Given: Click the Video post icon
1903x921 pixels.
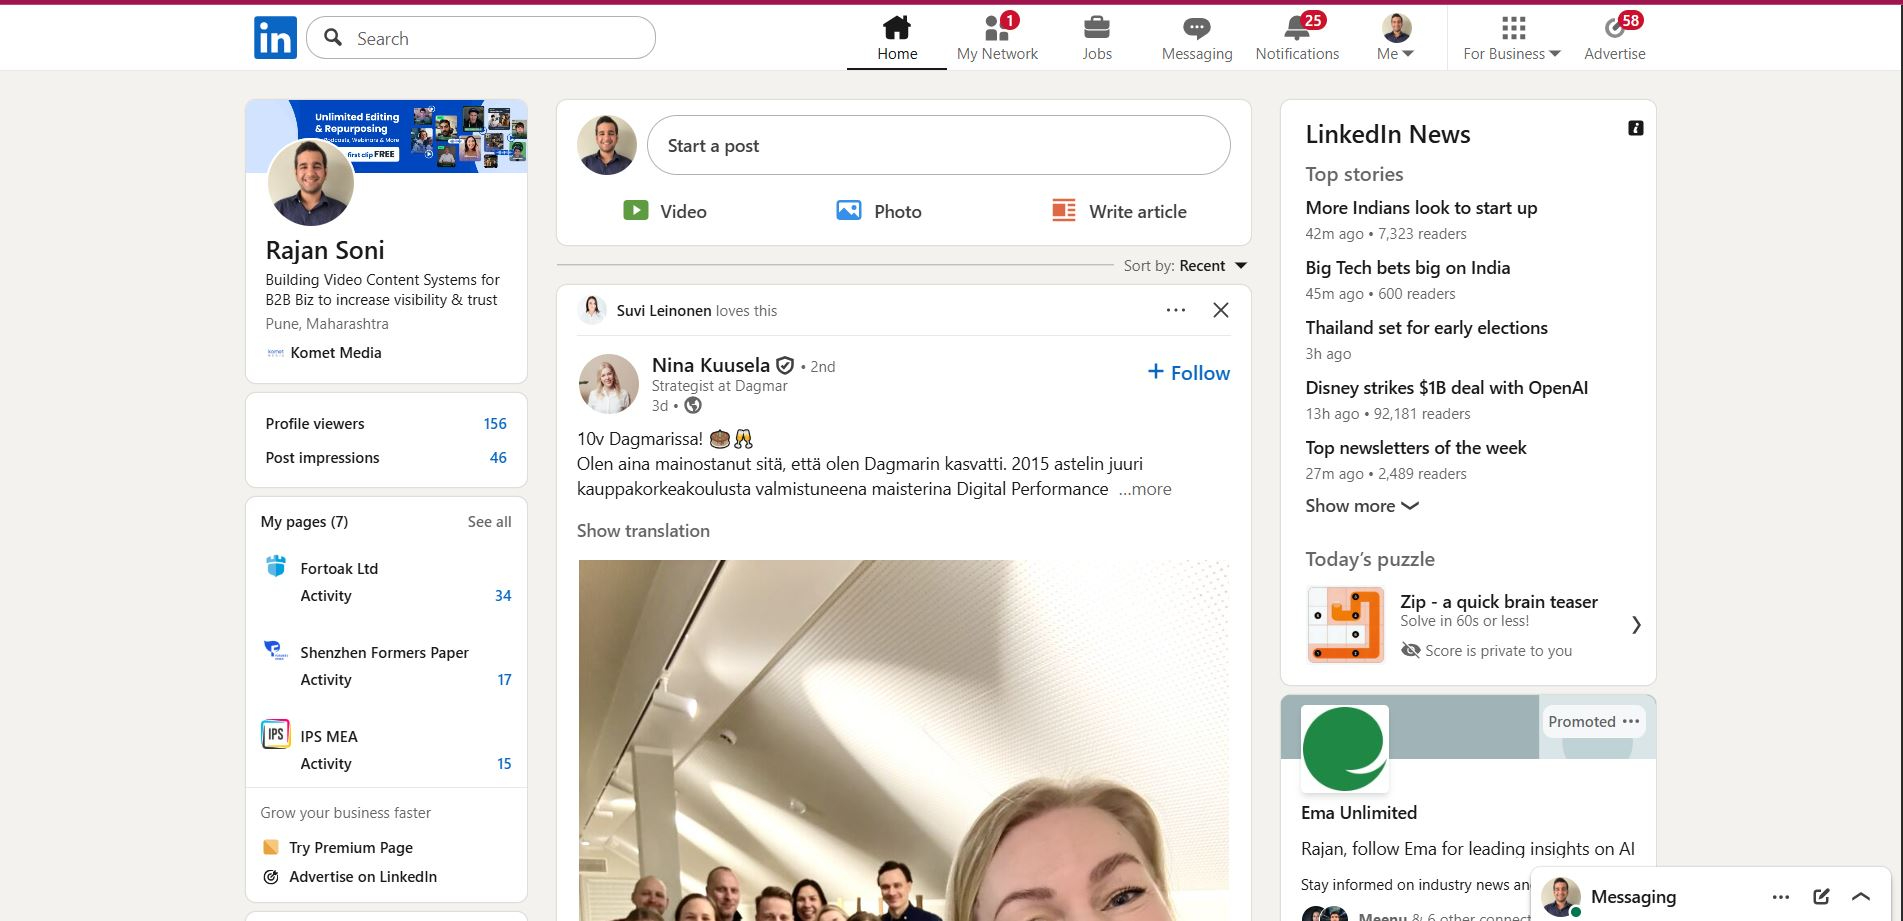Looking at the screenshot, I should [636, 210].
